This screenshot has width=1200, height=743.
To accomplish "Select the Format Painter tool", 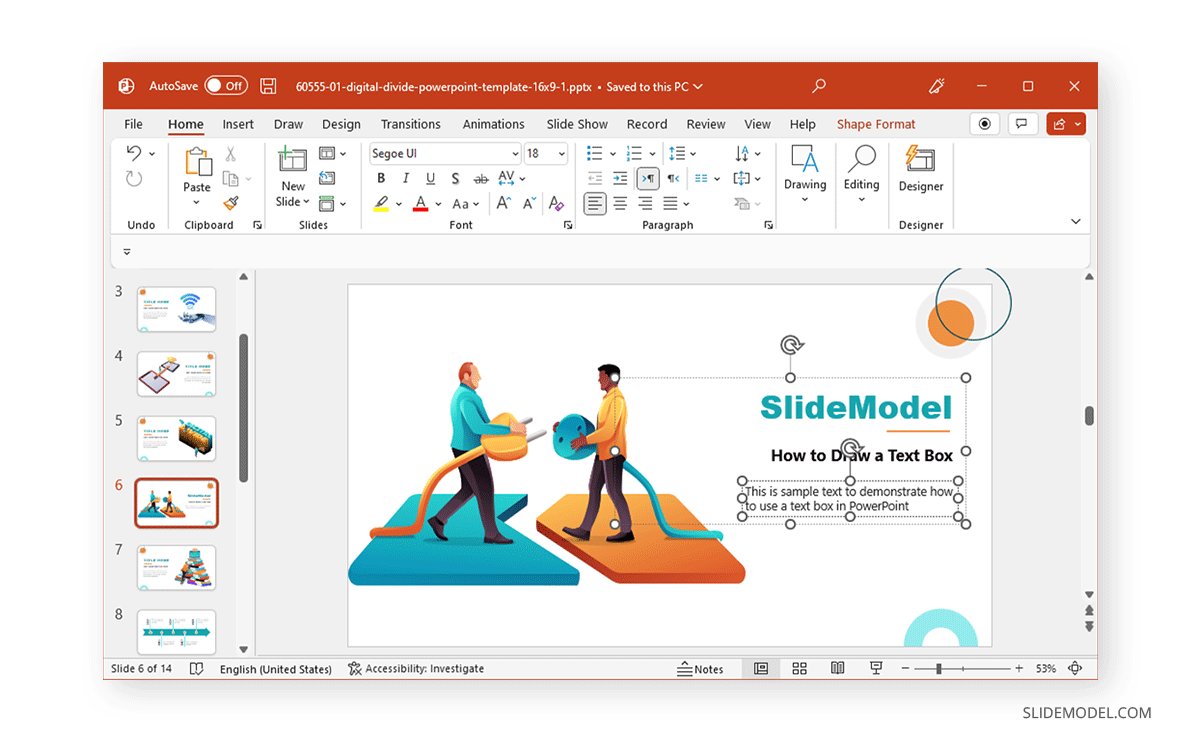I will pyautogui.click(x=231, y=202).
